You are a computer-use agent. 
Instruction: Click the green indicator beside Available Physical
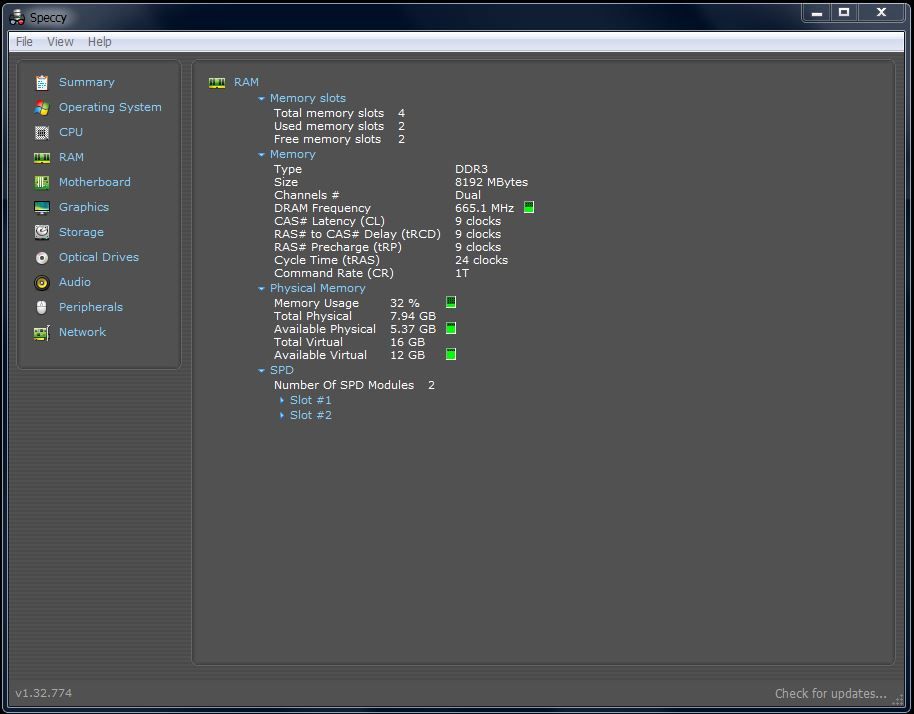click(x=451, y=328)
